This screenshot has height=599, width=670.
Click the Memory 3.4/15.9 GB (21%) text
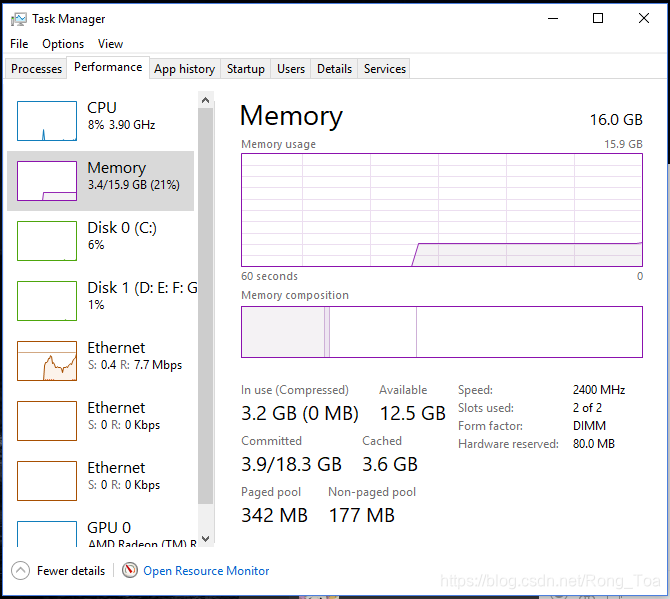coord(134,185)
